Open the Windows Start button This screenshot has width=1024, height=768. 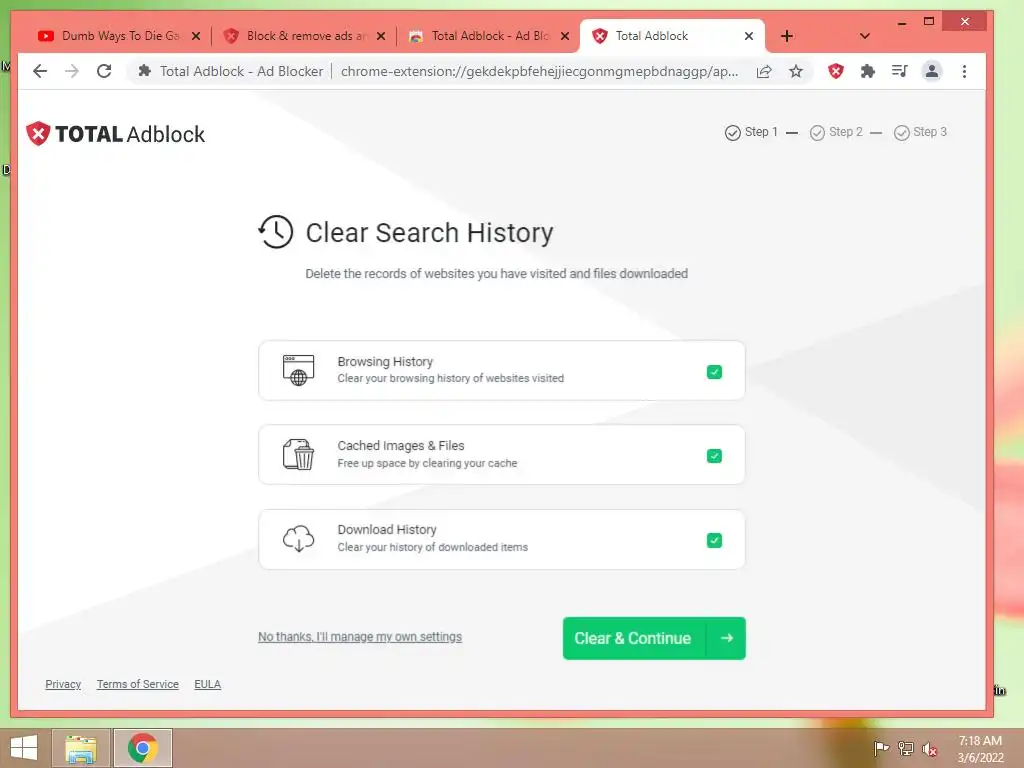coord(24,748)
